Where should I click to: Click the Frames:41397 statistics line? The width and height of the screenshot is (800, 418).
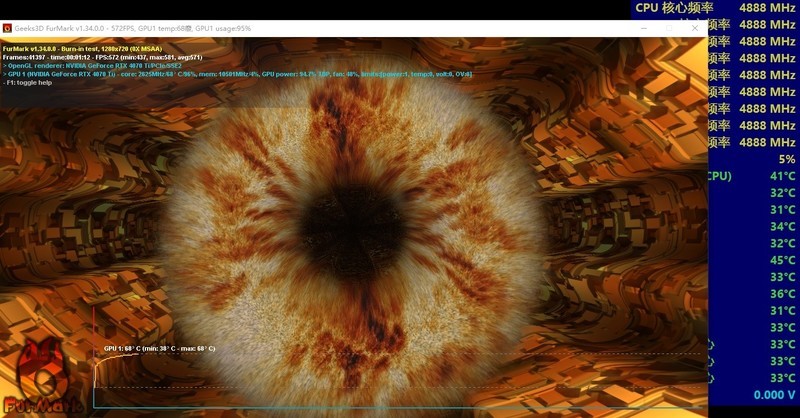103,57
